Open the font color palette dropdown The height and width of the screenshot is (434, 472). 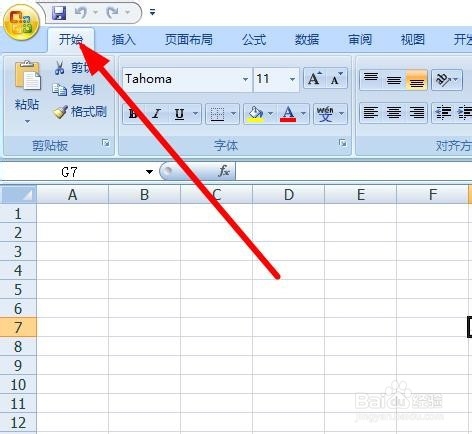[x=303, y=114]
